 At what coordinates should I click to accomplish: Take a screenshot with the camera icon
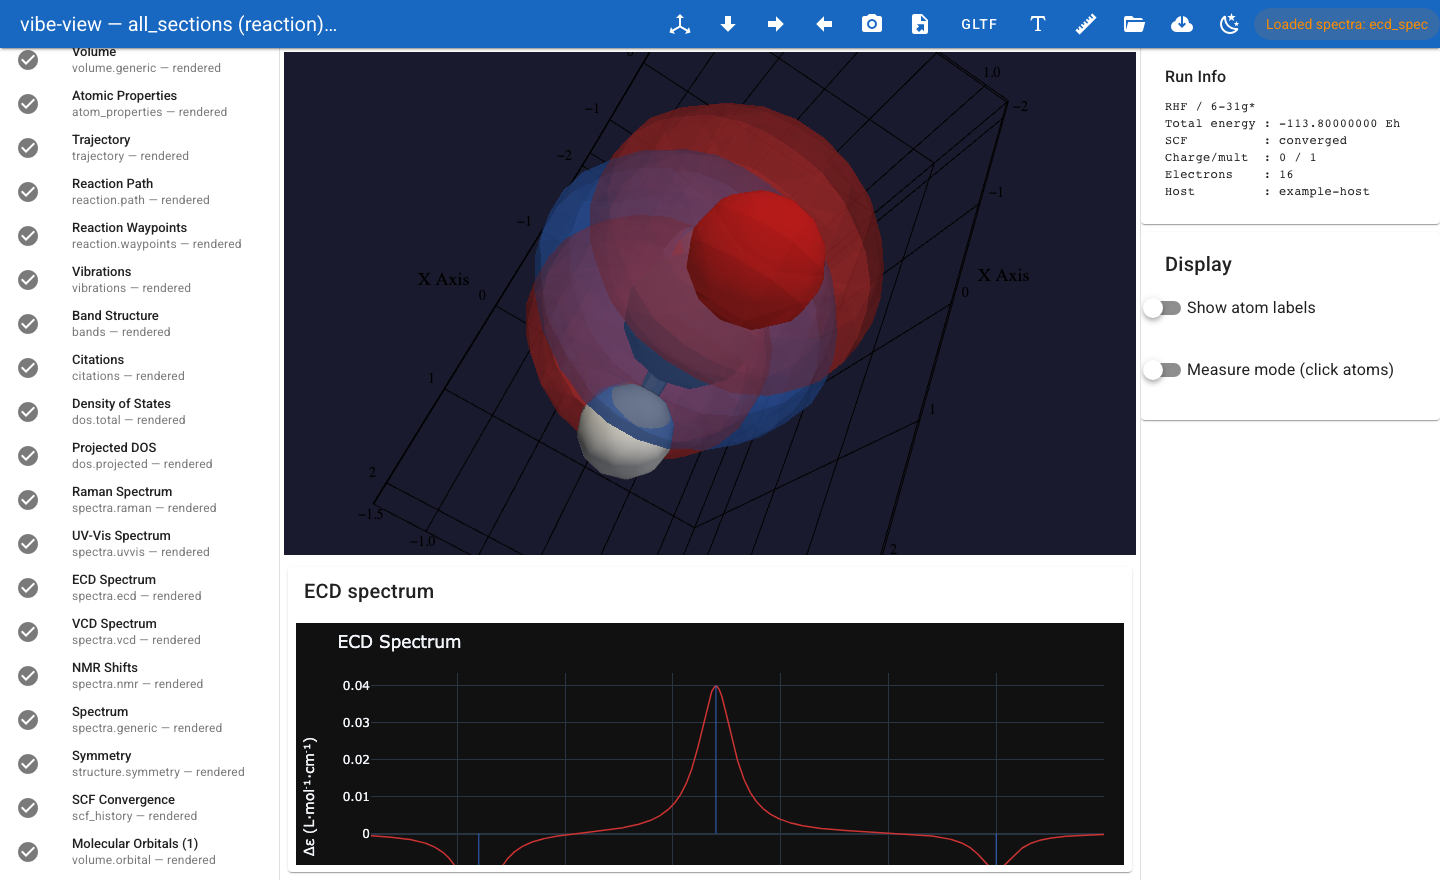coord(872,24)
